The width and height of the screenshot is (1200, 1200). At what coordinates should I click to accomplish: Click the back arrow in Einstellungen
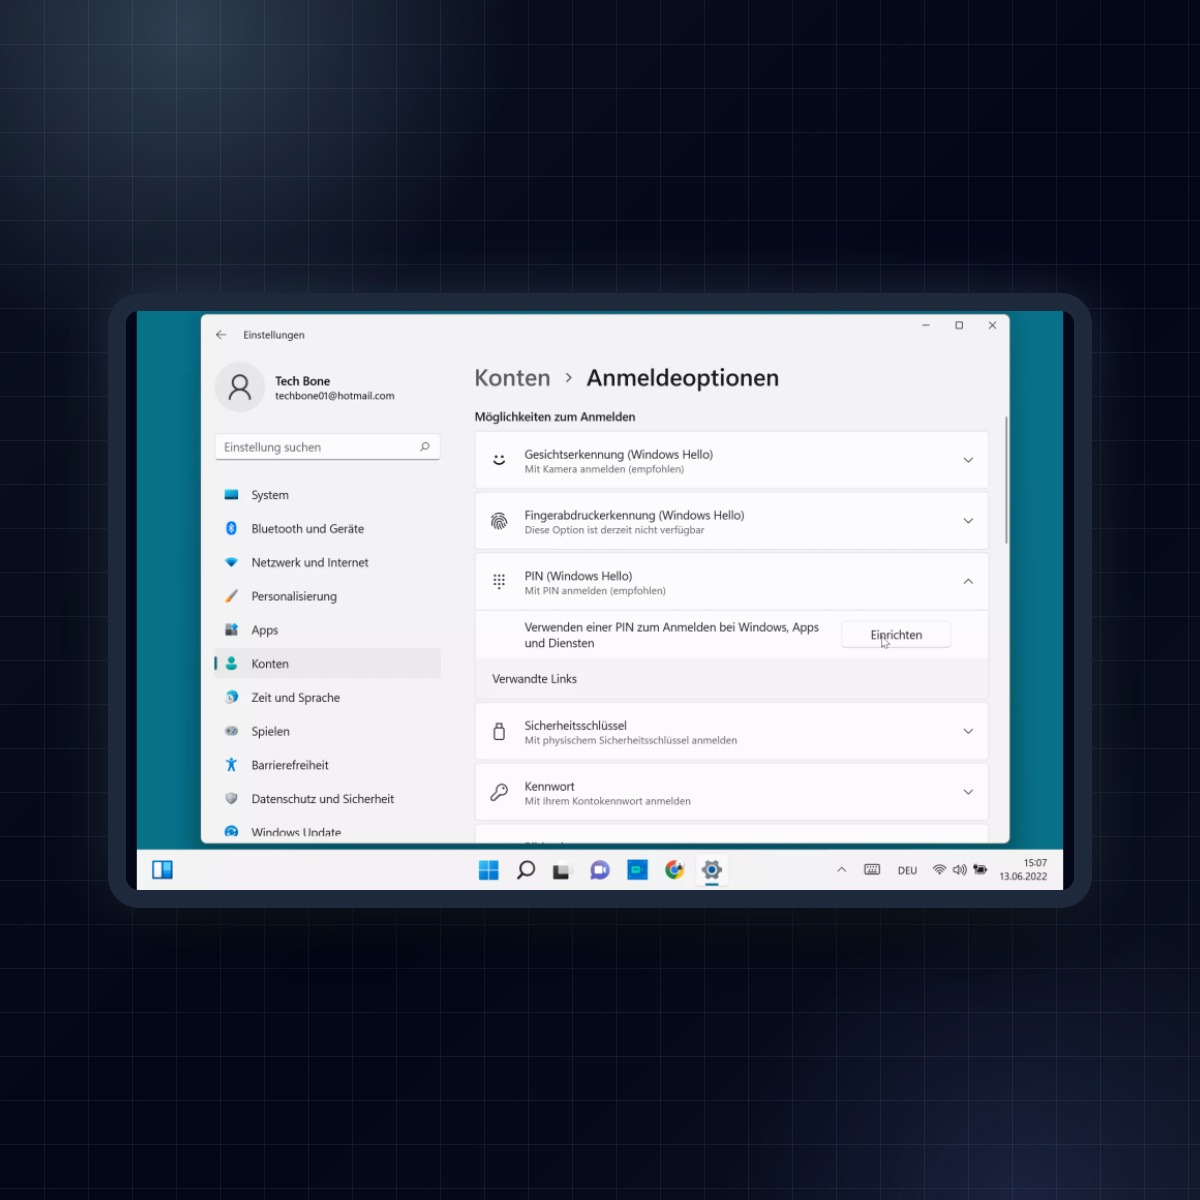pyautogui.click(x=221, y=335)
